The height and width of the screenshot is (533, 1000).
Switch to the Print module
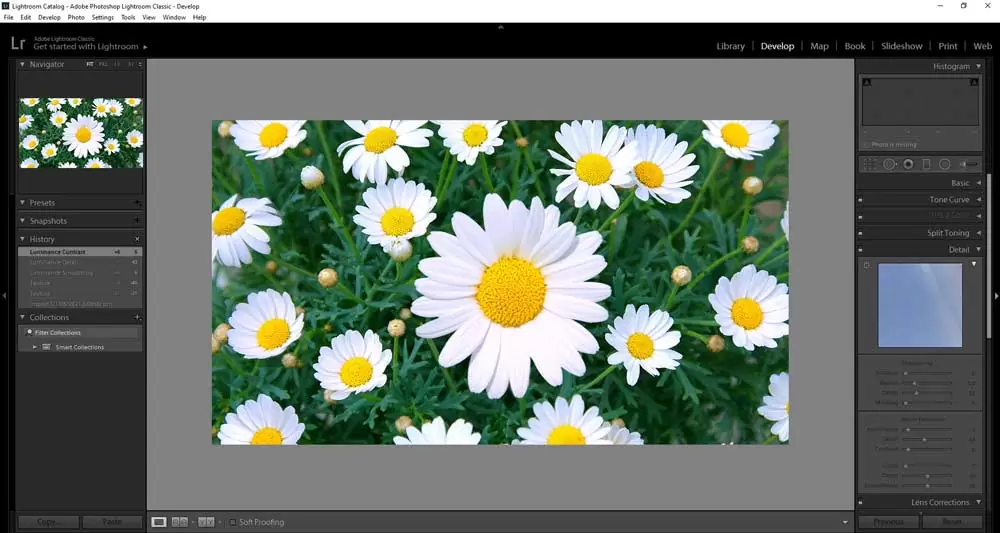(948, 46)
